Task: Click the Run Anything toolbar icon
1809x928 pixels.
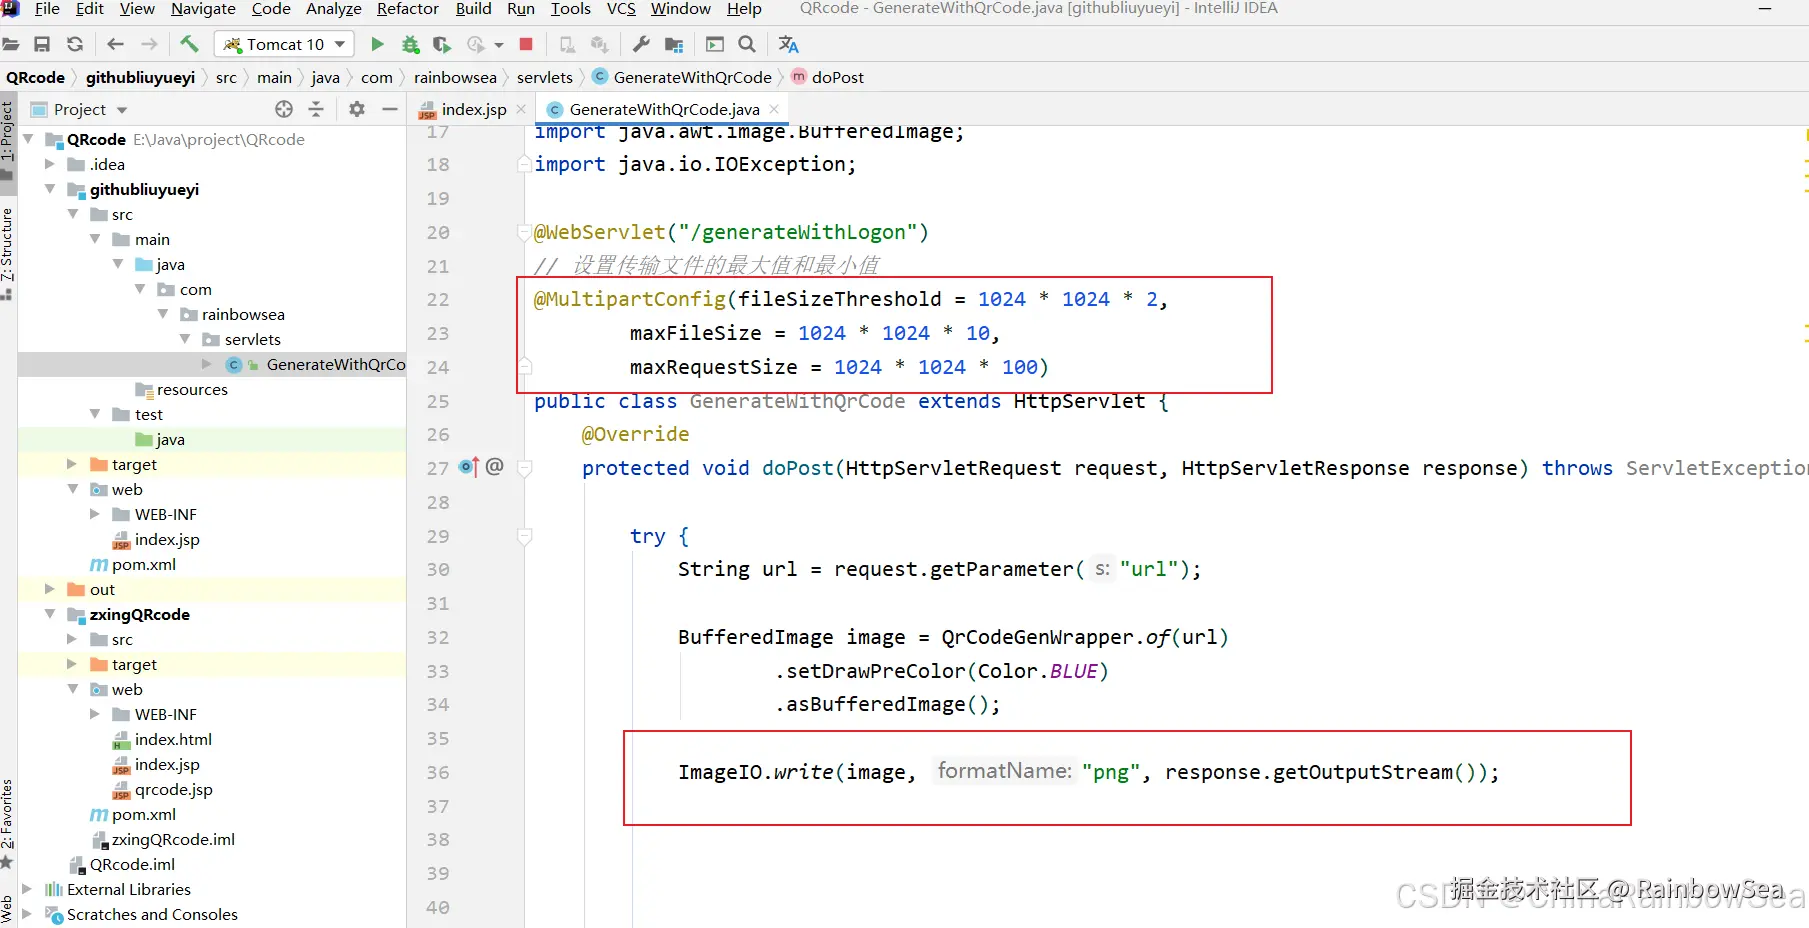Action: [715, 44]
